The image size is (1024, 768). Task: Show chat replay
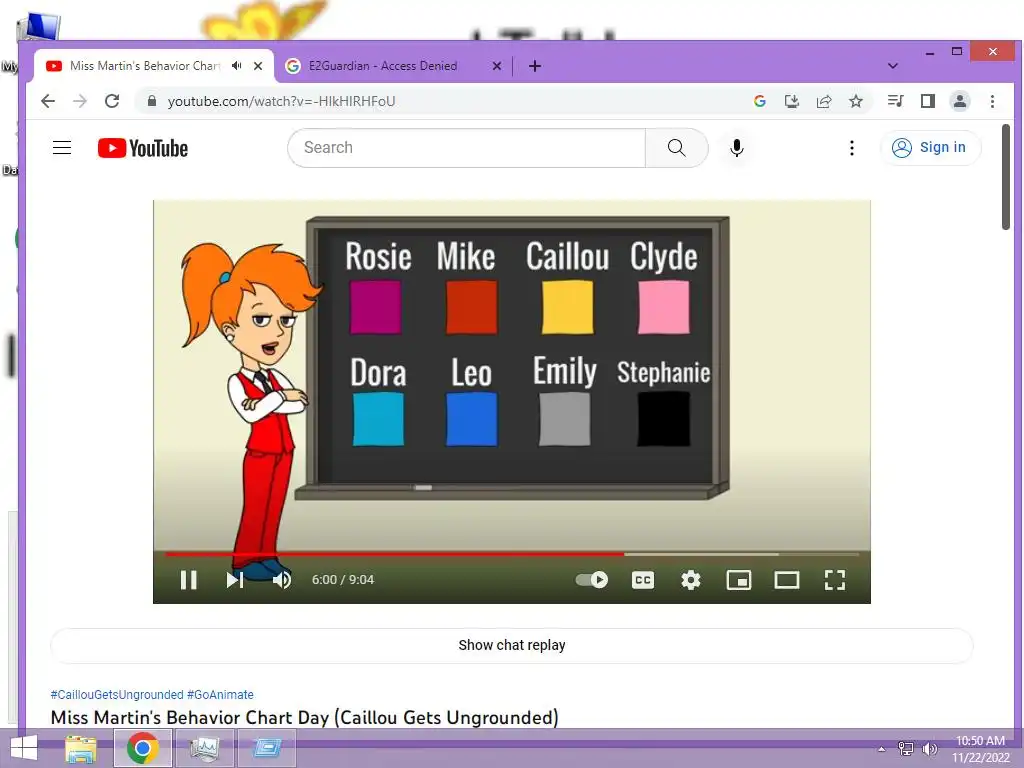(512, 645)
